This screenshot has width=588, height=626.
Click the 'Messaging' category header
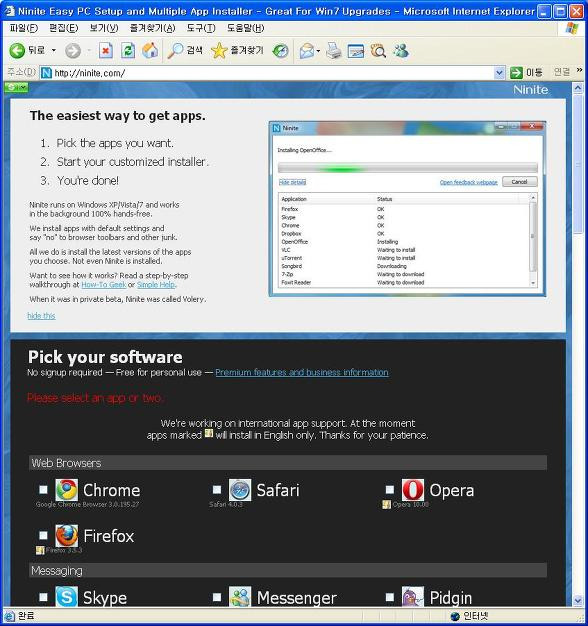[288, 570]
